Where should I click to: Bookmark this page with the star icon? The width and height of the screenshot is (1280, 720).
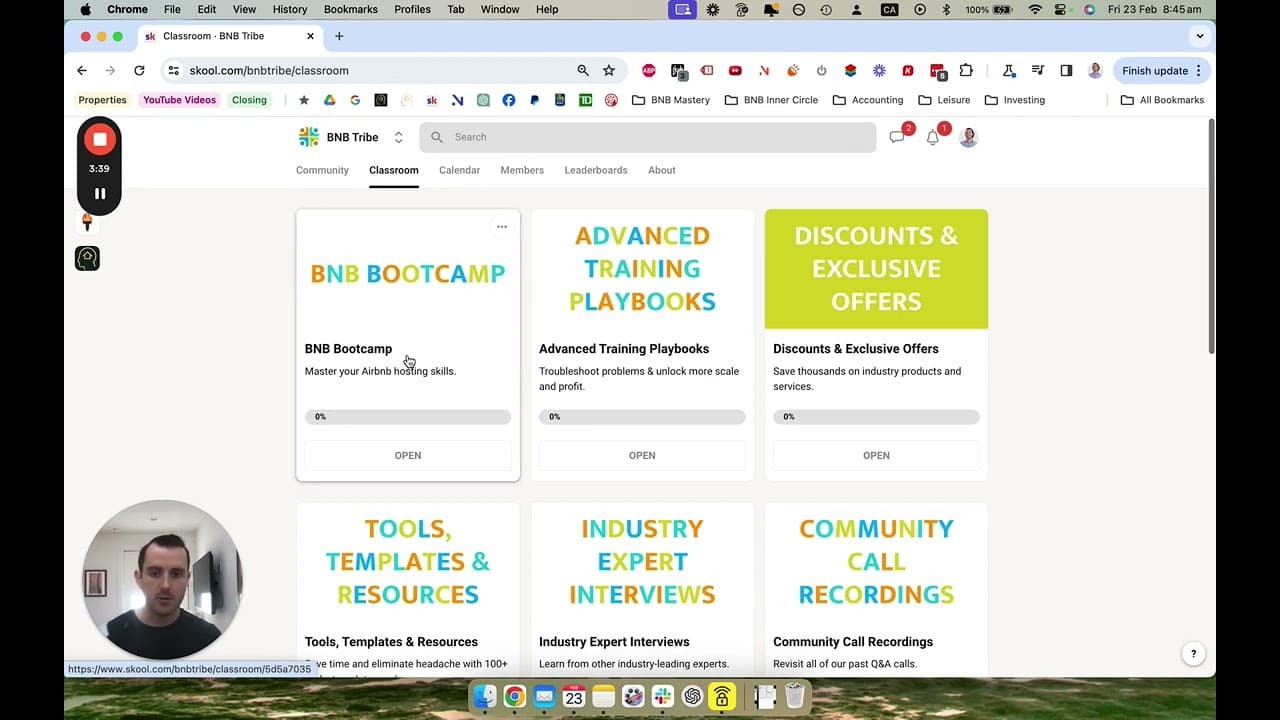pos(609,71)
